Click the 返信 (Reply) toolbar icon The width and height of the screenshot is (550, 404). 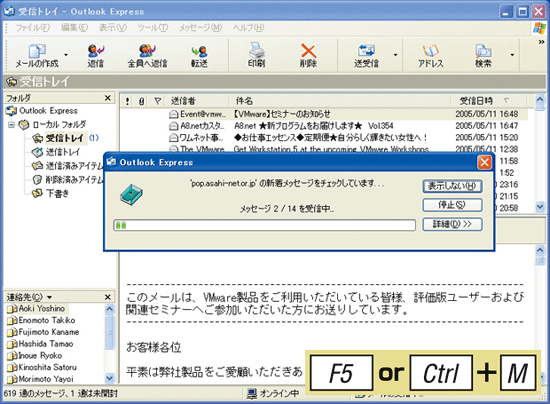coord(95,51)
